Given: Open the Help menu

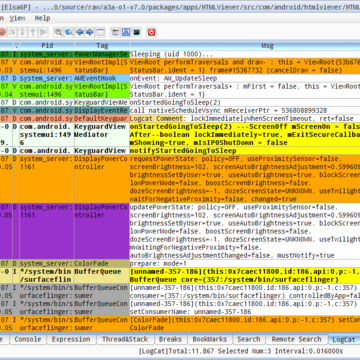Looking at the screenshot, I should (x=42, y=18).
